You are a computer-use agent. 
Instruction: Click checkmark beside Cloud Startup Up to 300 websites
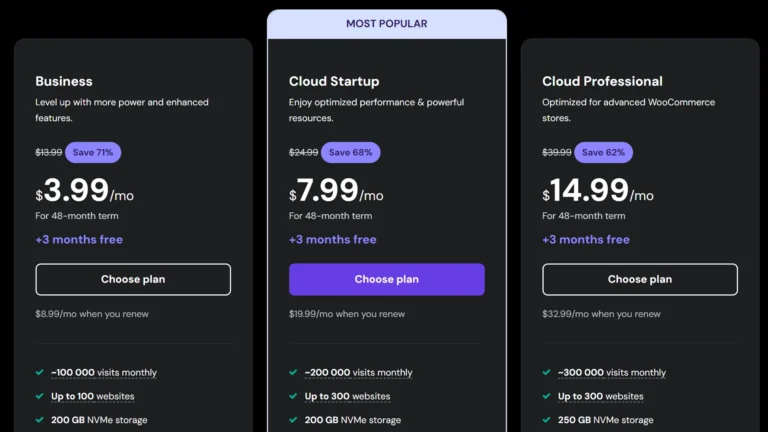(x=293, y=396)
